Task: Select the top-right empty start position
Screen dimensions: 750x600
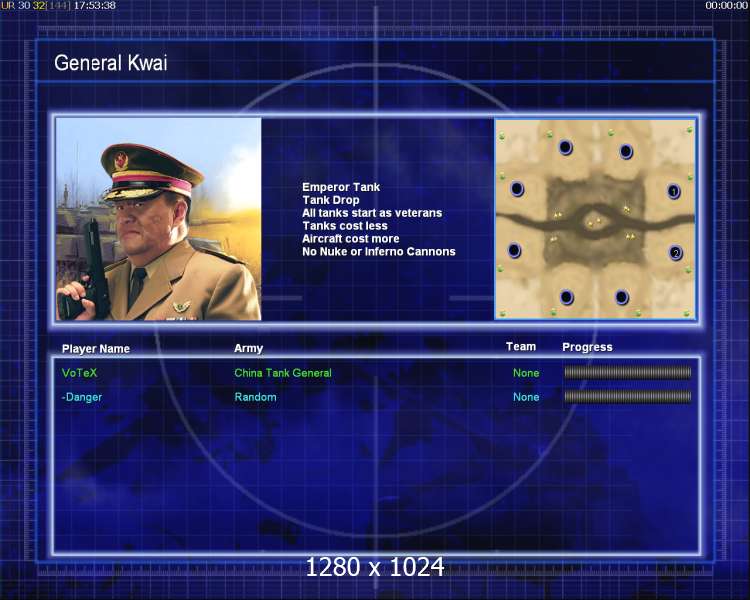Action: (x=626, y=152)
